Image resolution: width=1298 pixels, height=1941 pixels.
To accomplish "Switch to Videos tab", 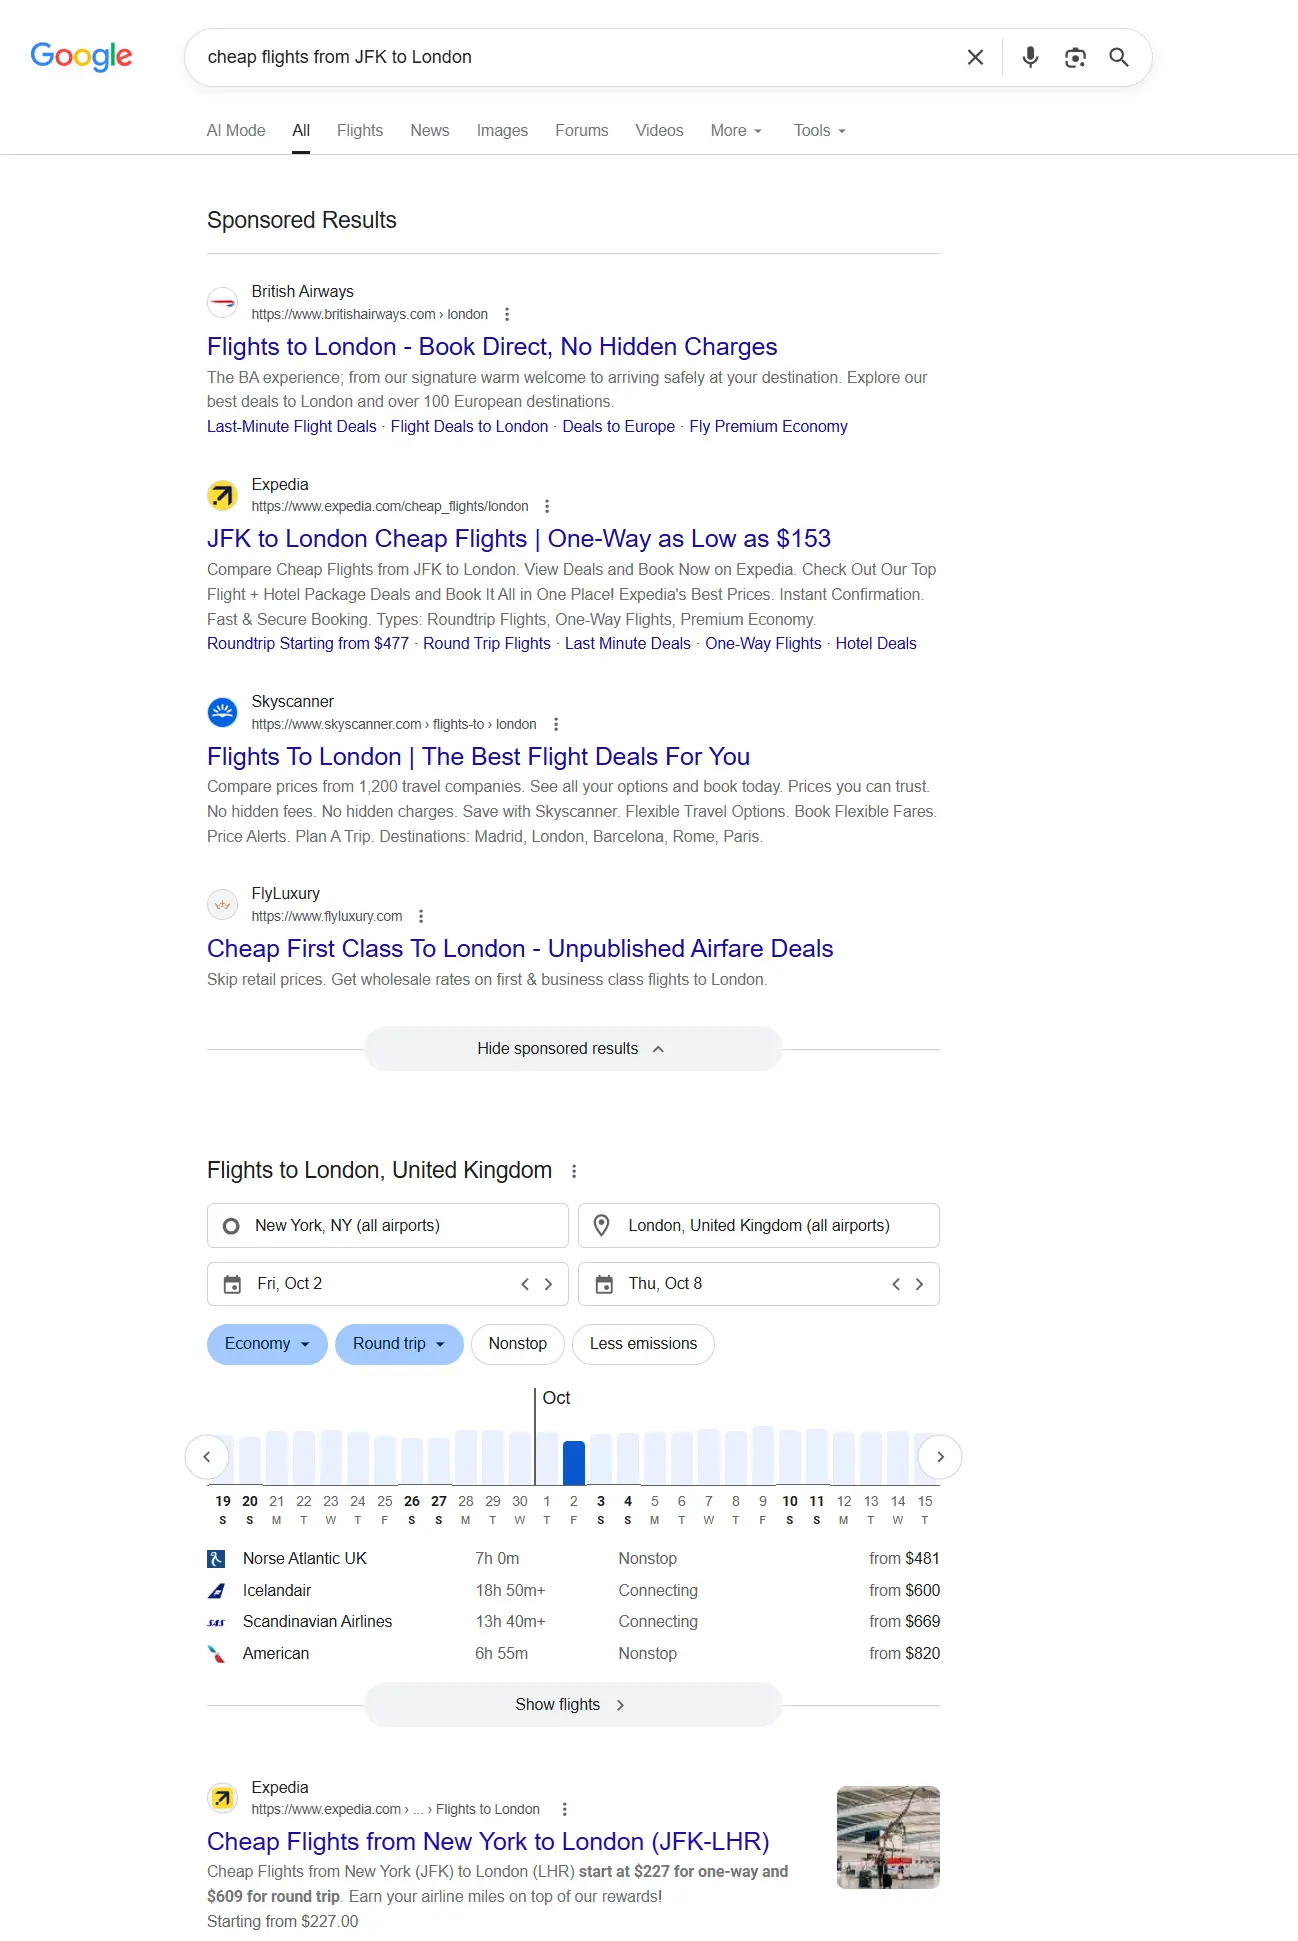I will point(659,131).
